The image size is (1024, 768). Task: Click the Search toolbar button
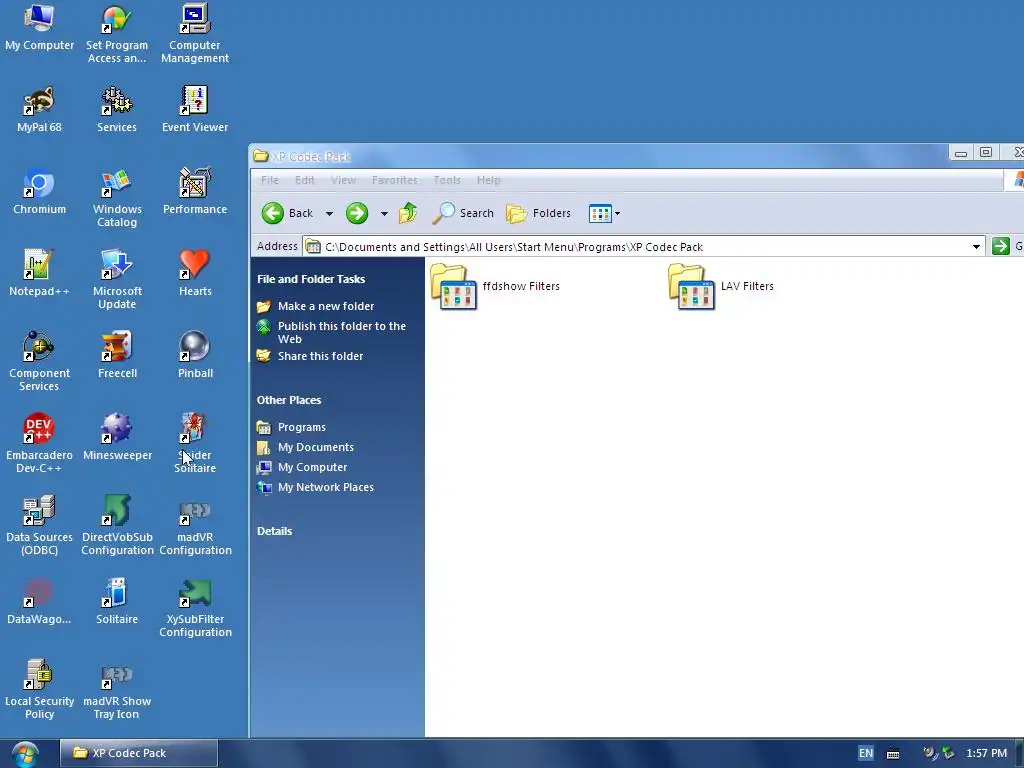[x=463, y=213]
